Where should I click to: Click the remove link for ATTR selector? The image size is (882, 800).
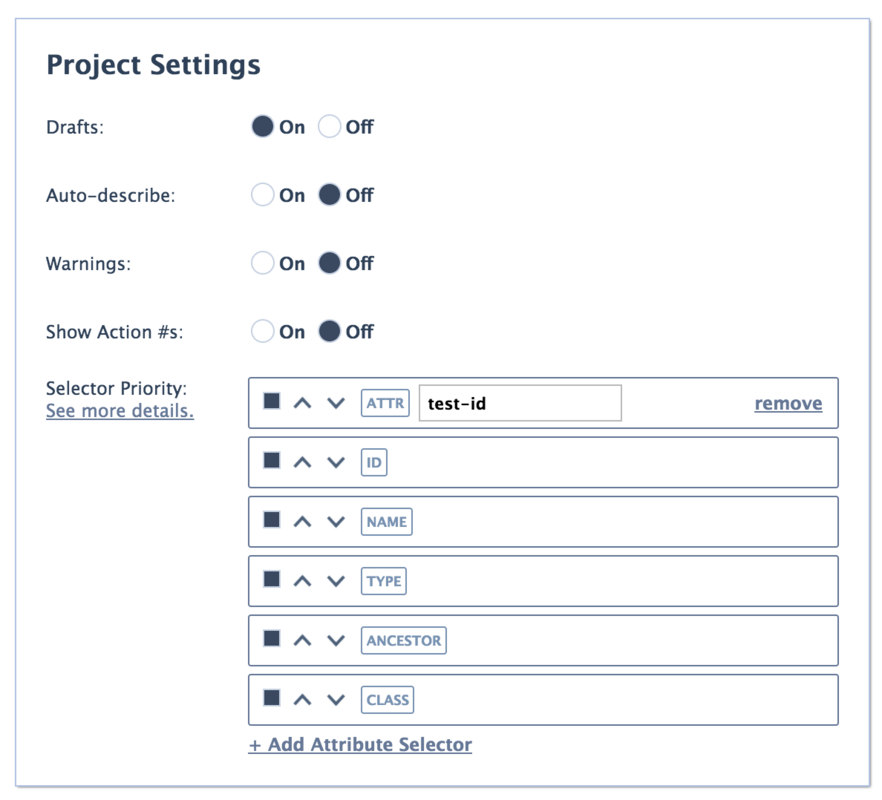point(788,403)
